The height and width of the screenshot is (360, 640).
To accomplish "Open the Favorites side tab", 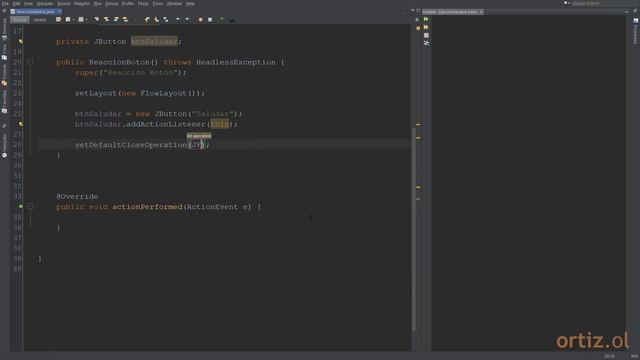I will tap(4, 102).
